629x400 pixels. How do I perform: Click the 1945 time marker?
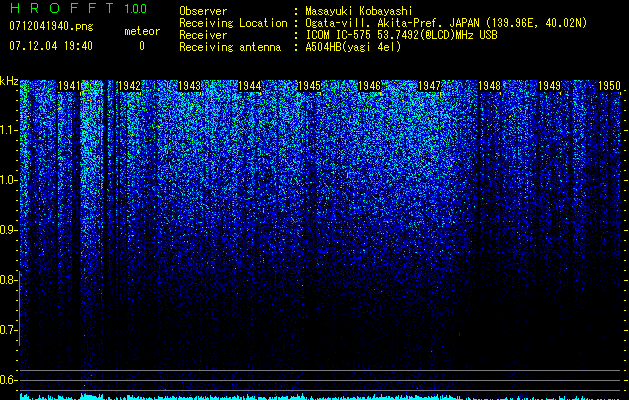pyautogui.click(x=309, y=86)
